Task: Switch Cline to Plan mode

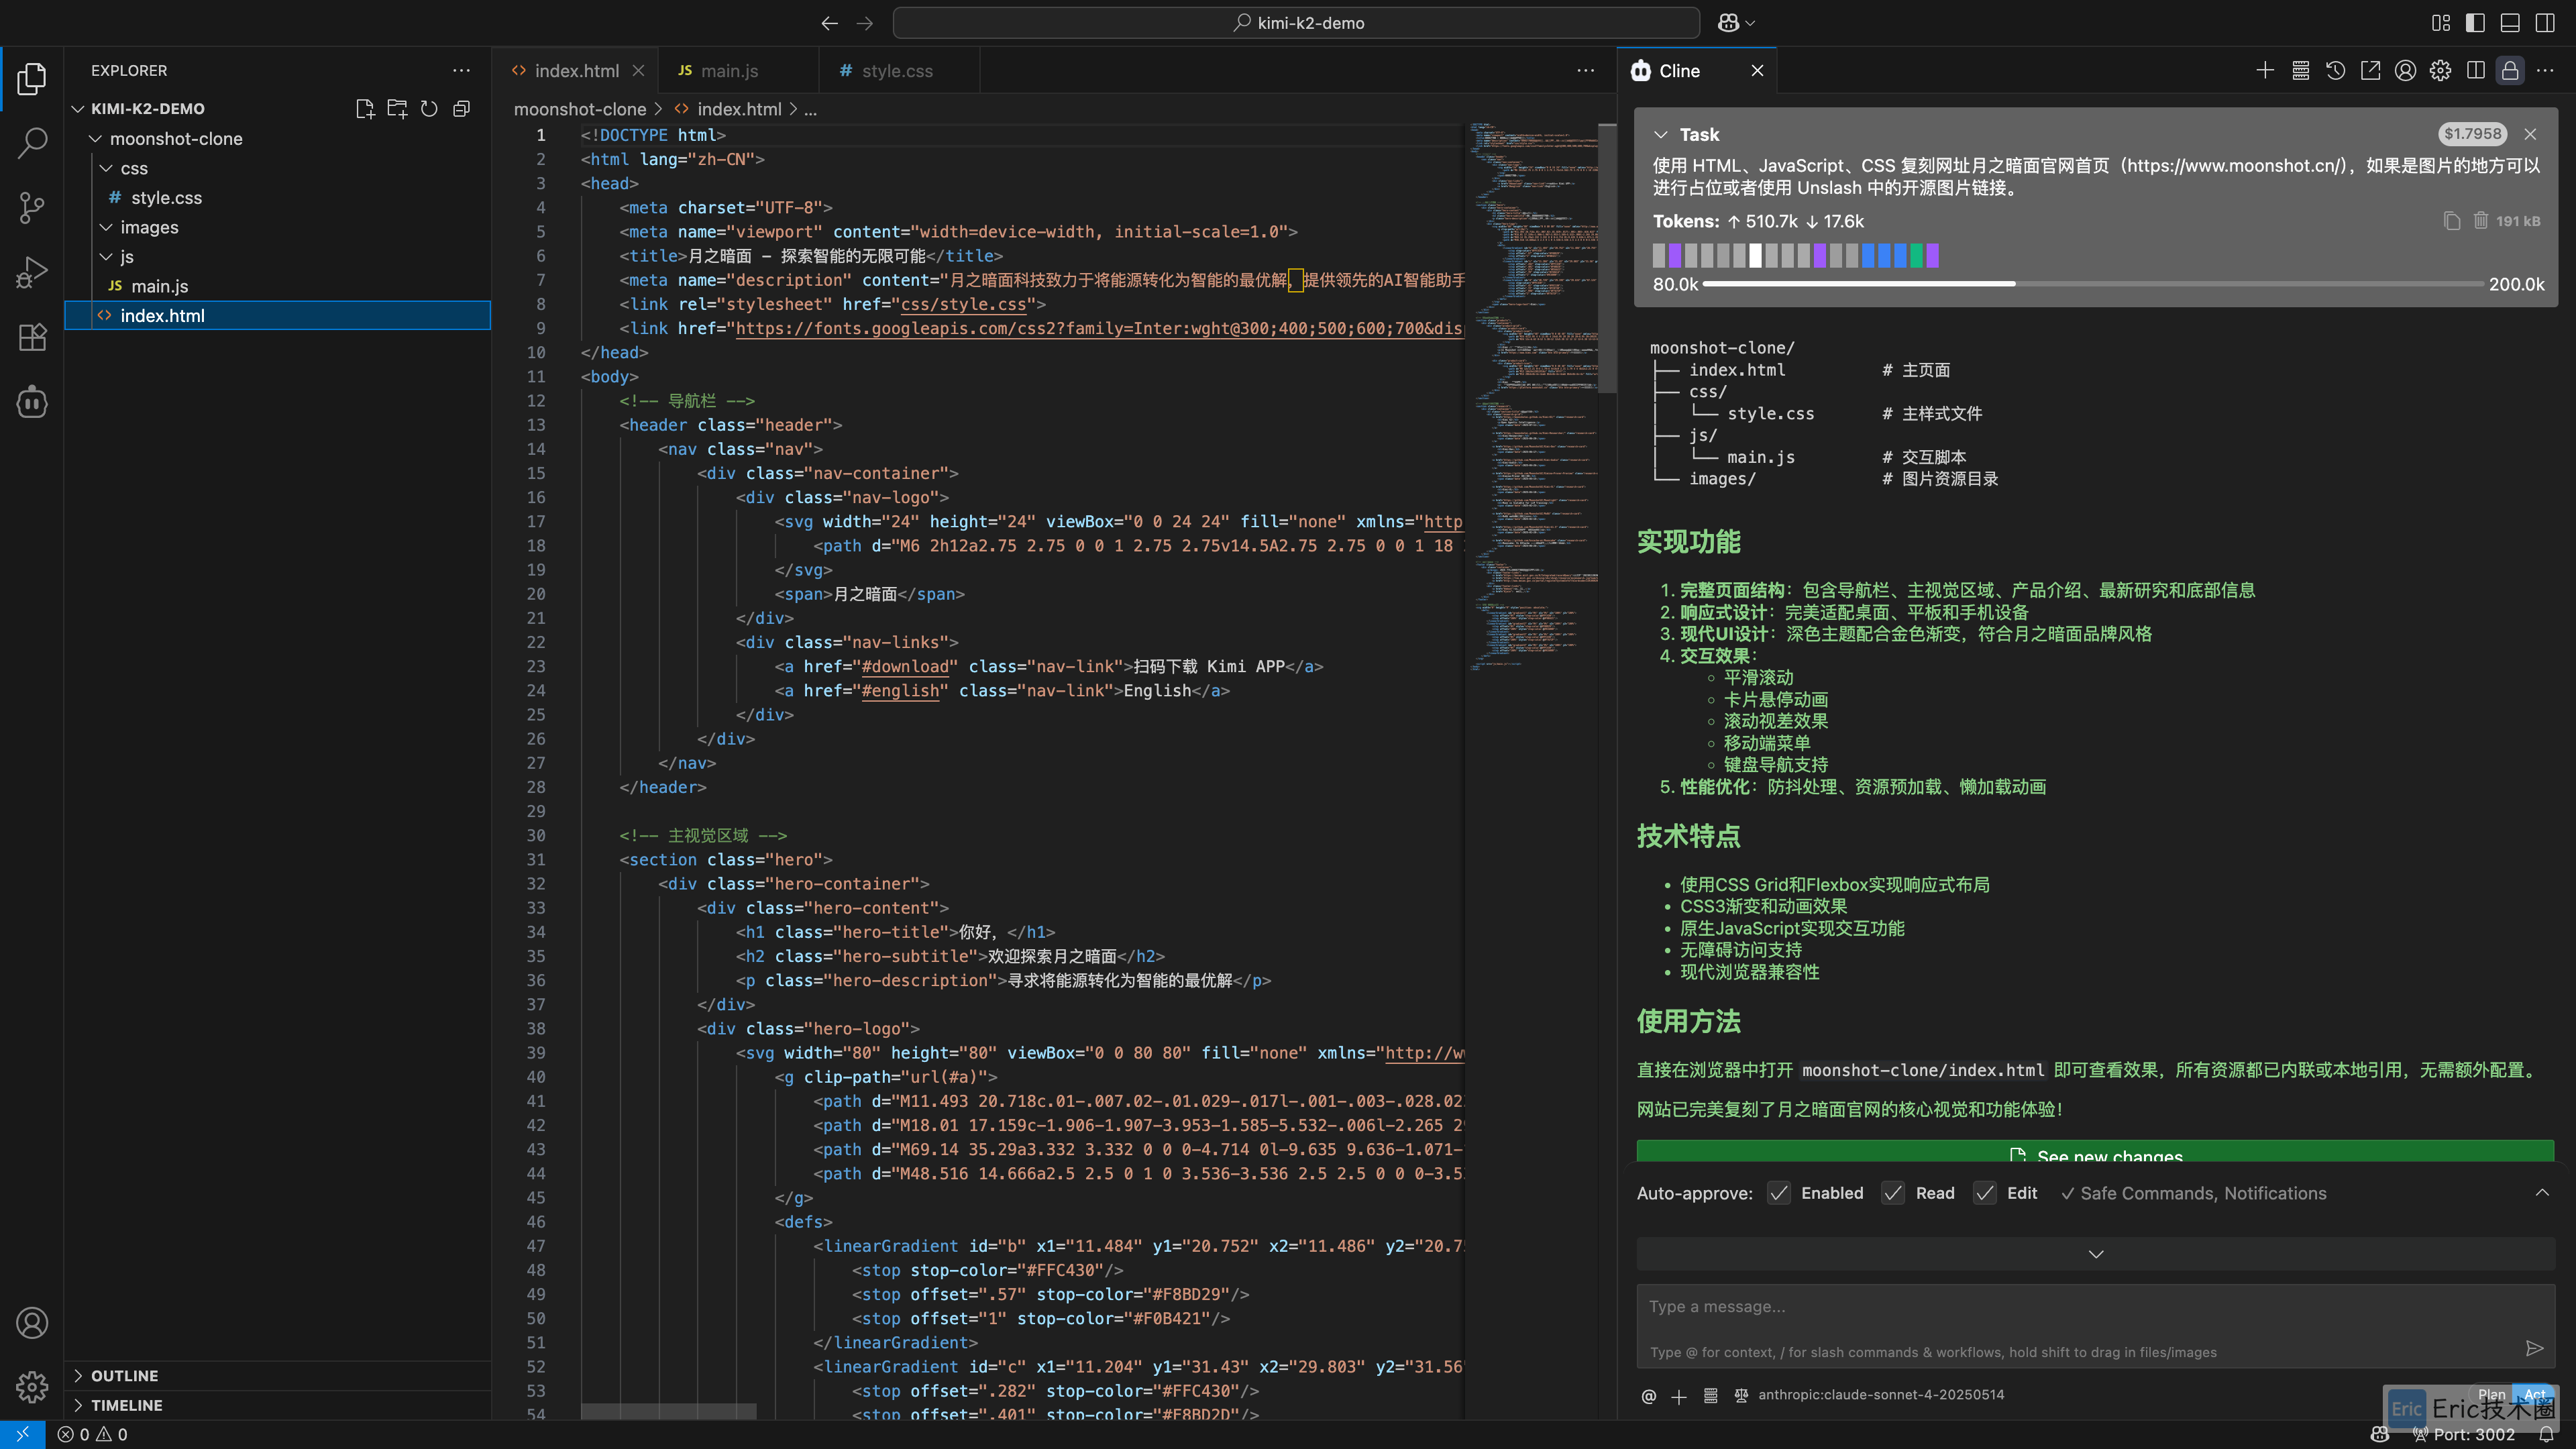Action: [2491, 1394]
